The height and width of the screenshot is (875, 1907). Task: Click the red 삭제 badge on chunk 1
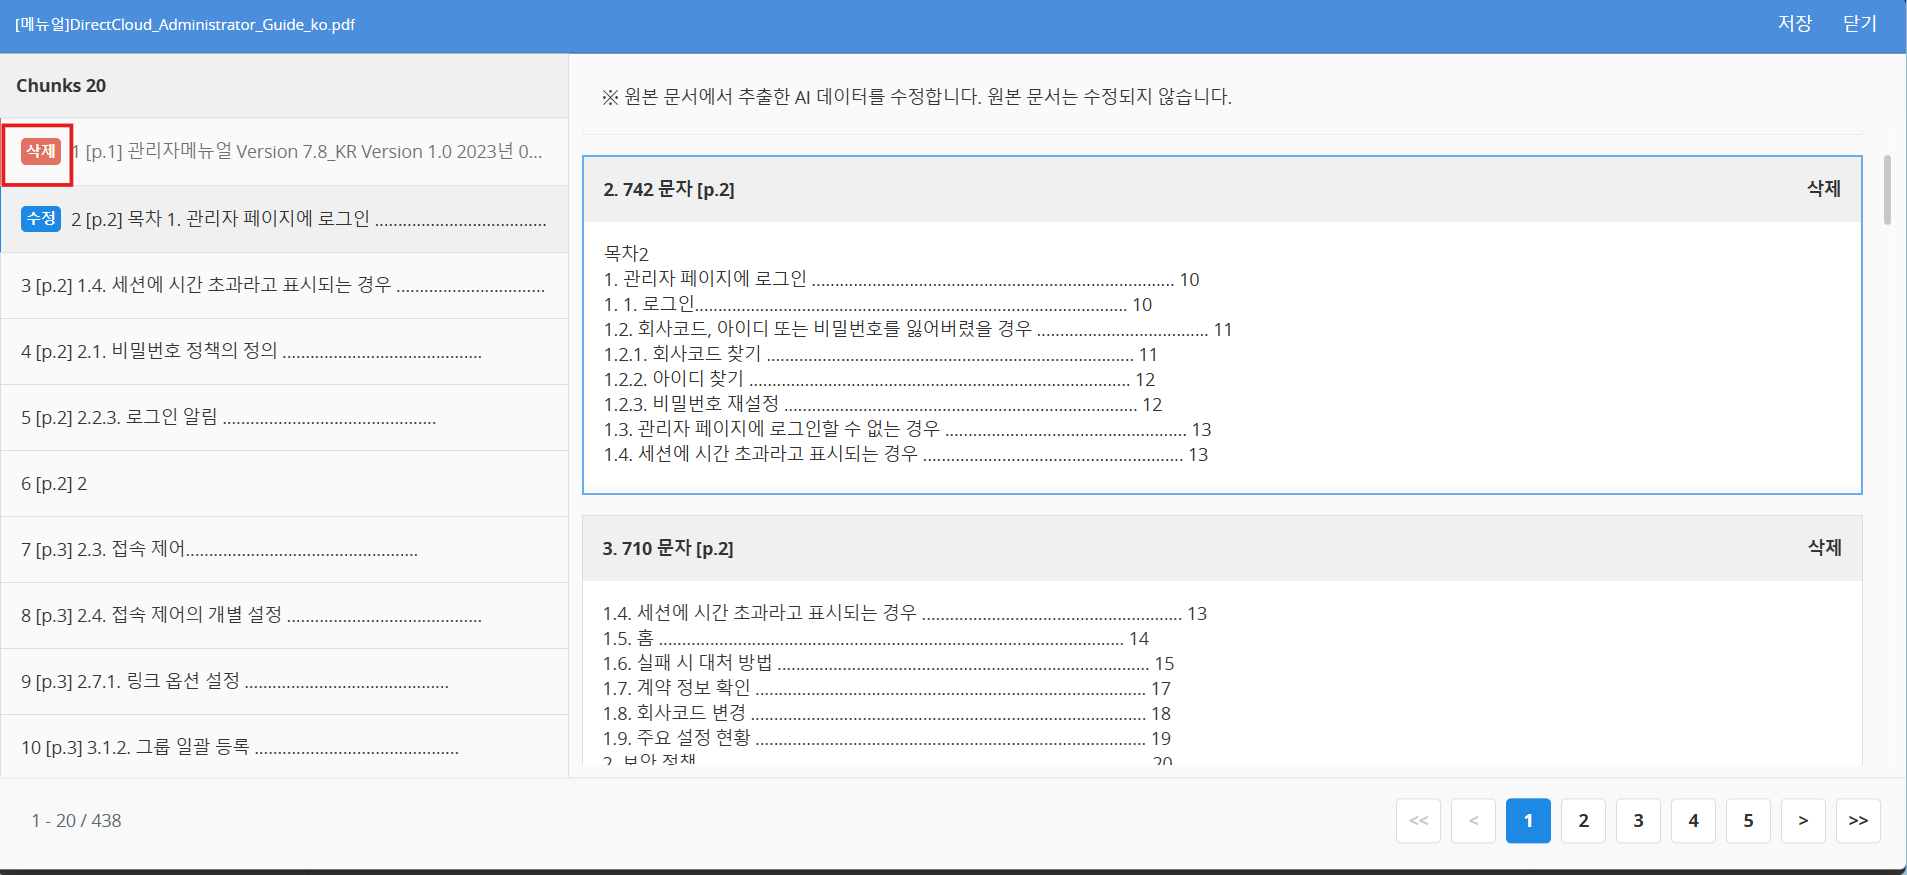pyautogui.click(x=40, y=152)
